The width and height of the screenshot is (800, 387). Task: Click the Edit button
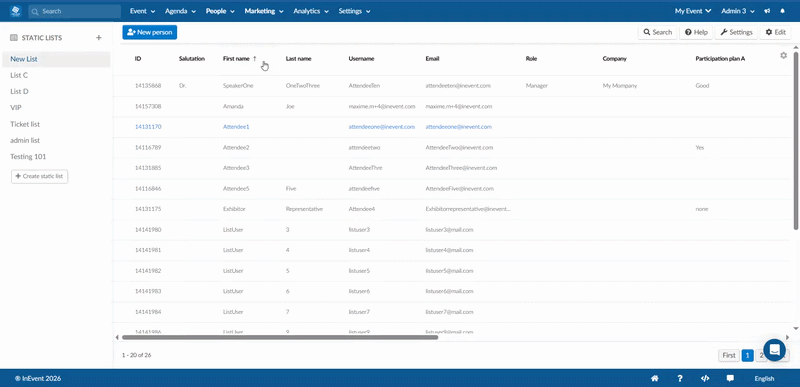point(776,32)
